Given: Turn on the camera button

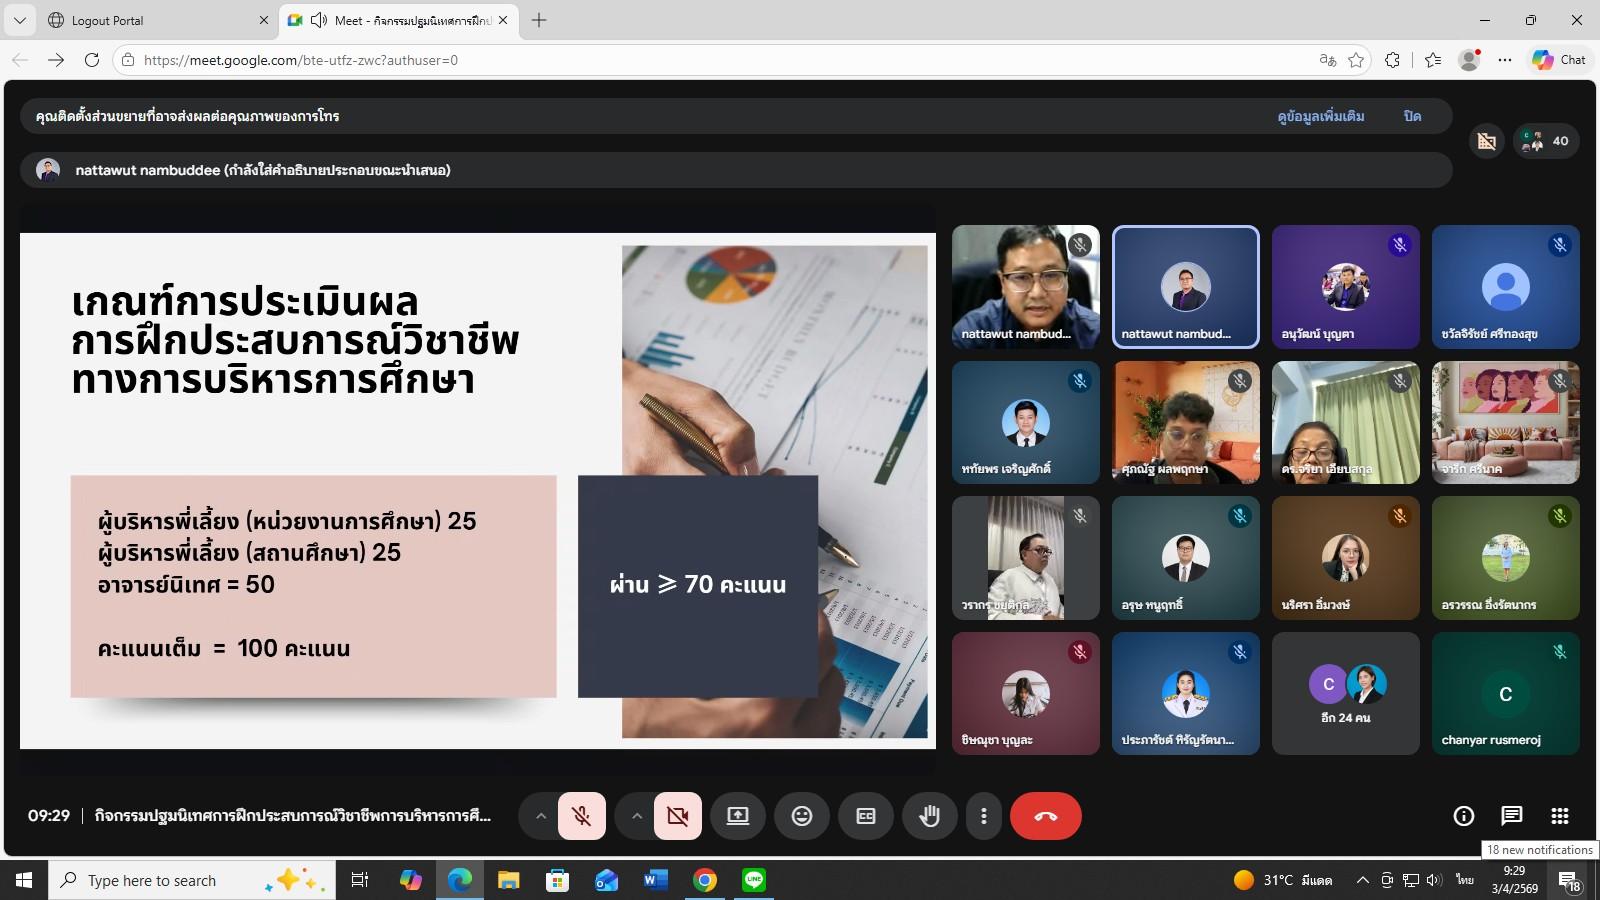Looking at the screenshot, I should [x=677, y=816].
